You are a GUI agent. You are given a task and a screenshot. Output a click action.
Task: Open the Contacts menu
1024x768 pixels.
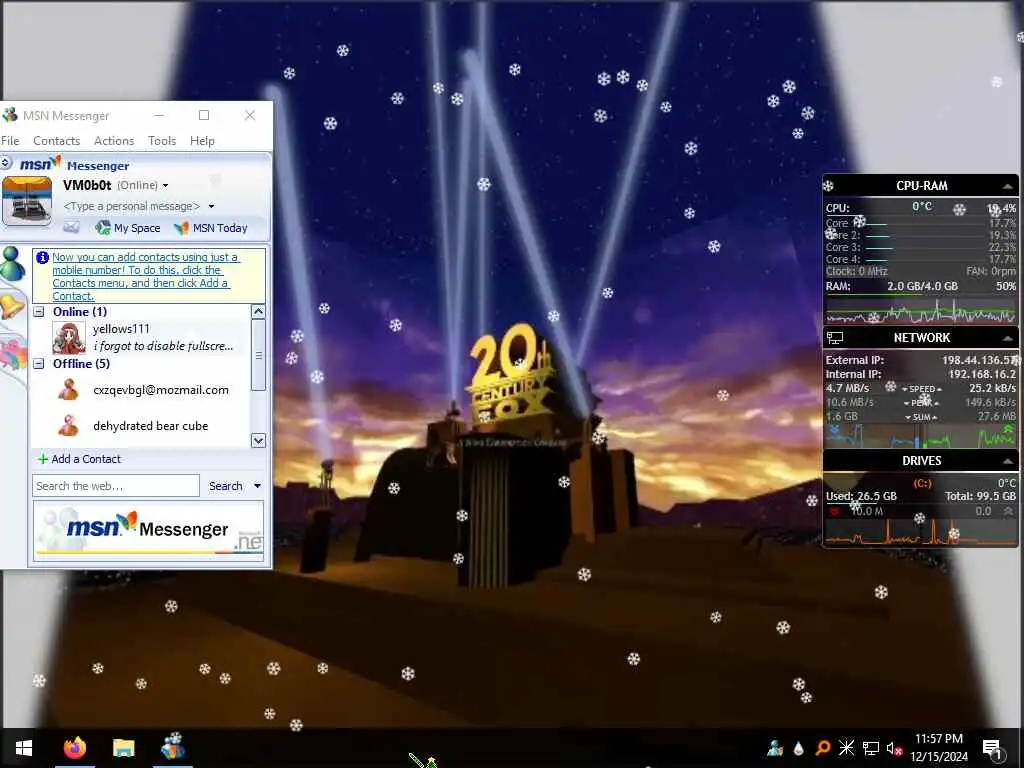click(56, 140)
